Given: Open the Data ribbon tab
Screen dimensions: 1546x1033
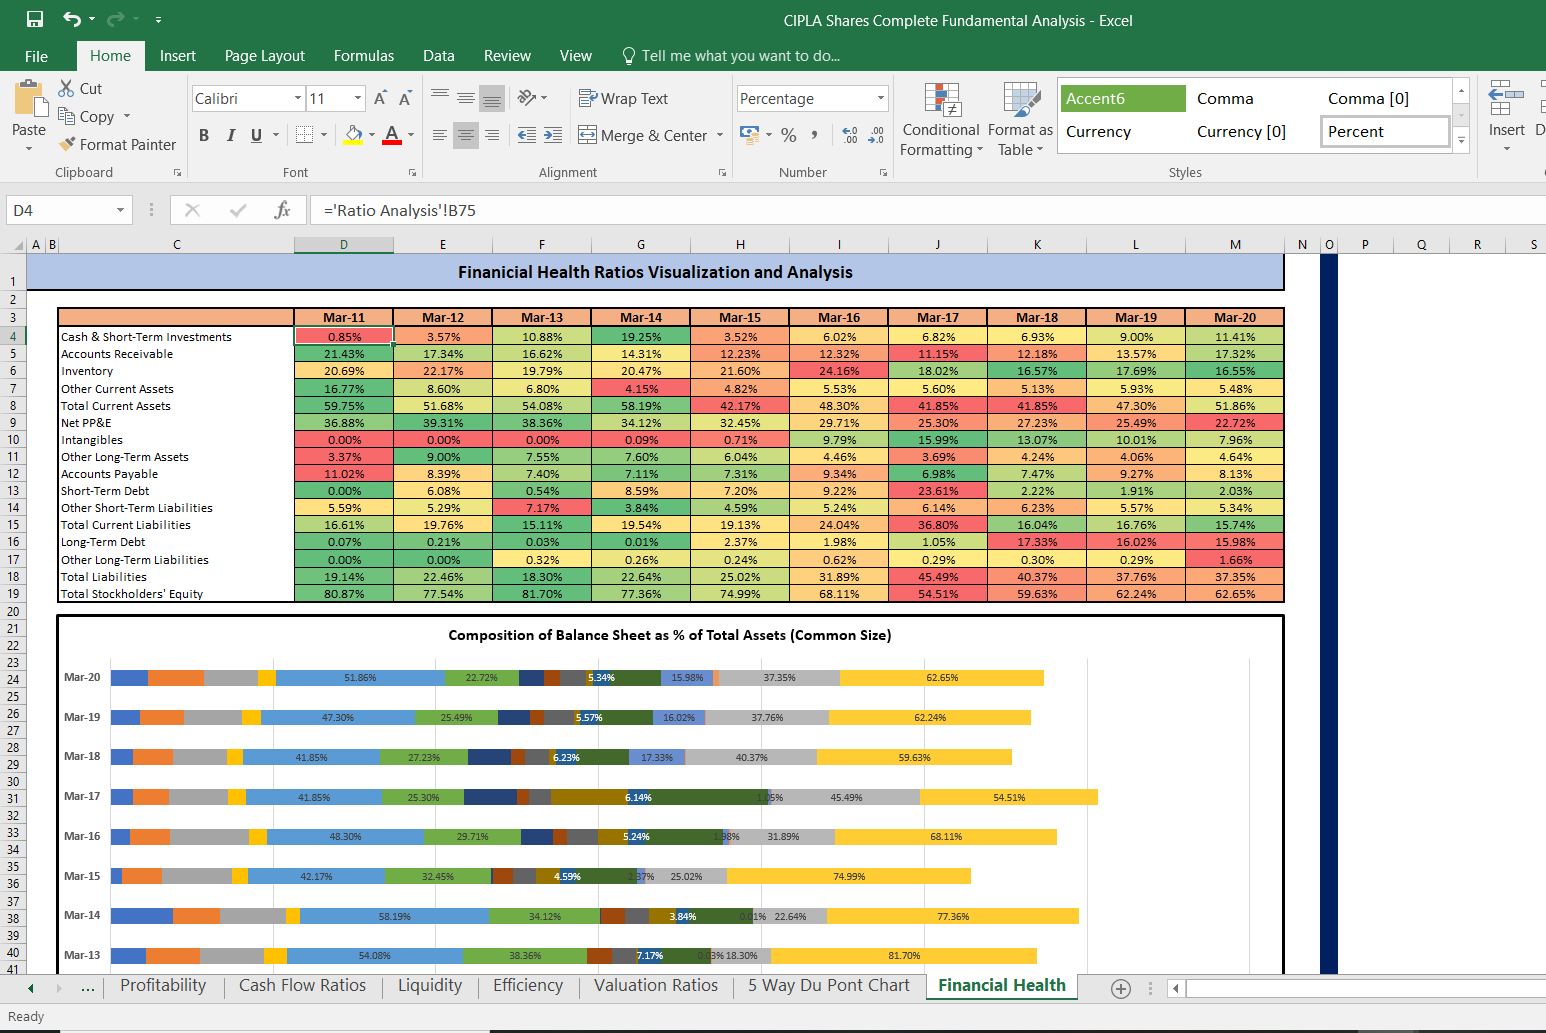Looking at the screenshot, I should click(439, 56).
